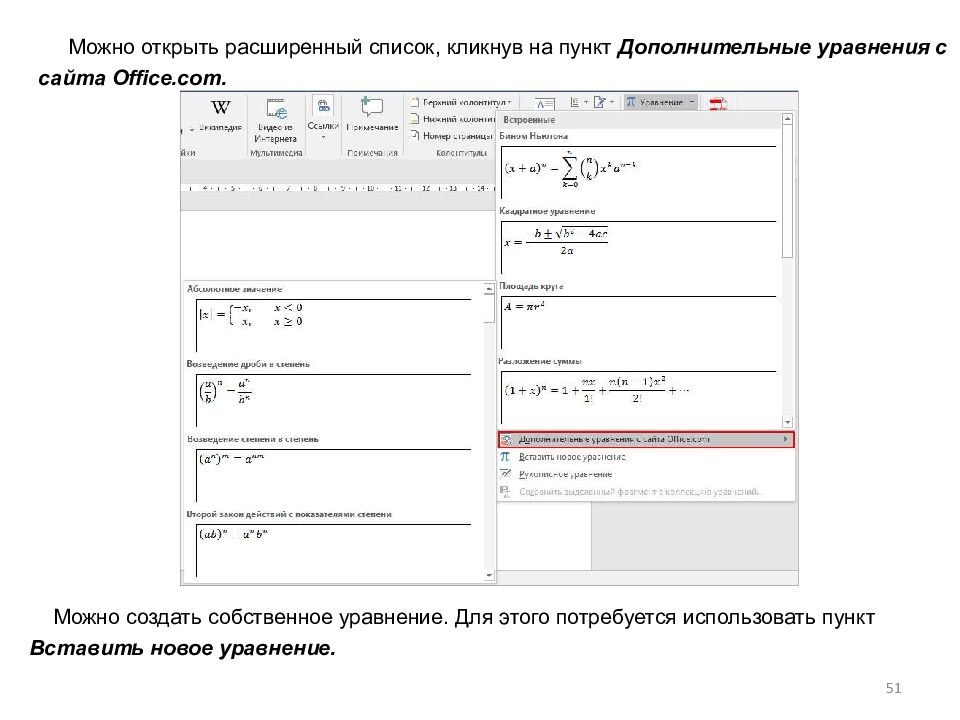Open Нижний колонтитул footer menu

point(453,119)
